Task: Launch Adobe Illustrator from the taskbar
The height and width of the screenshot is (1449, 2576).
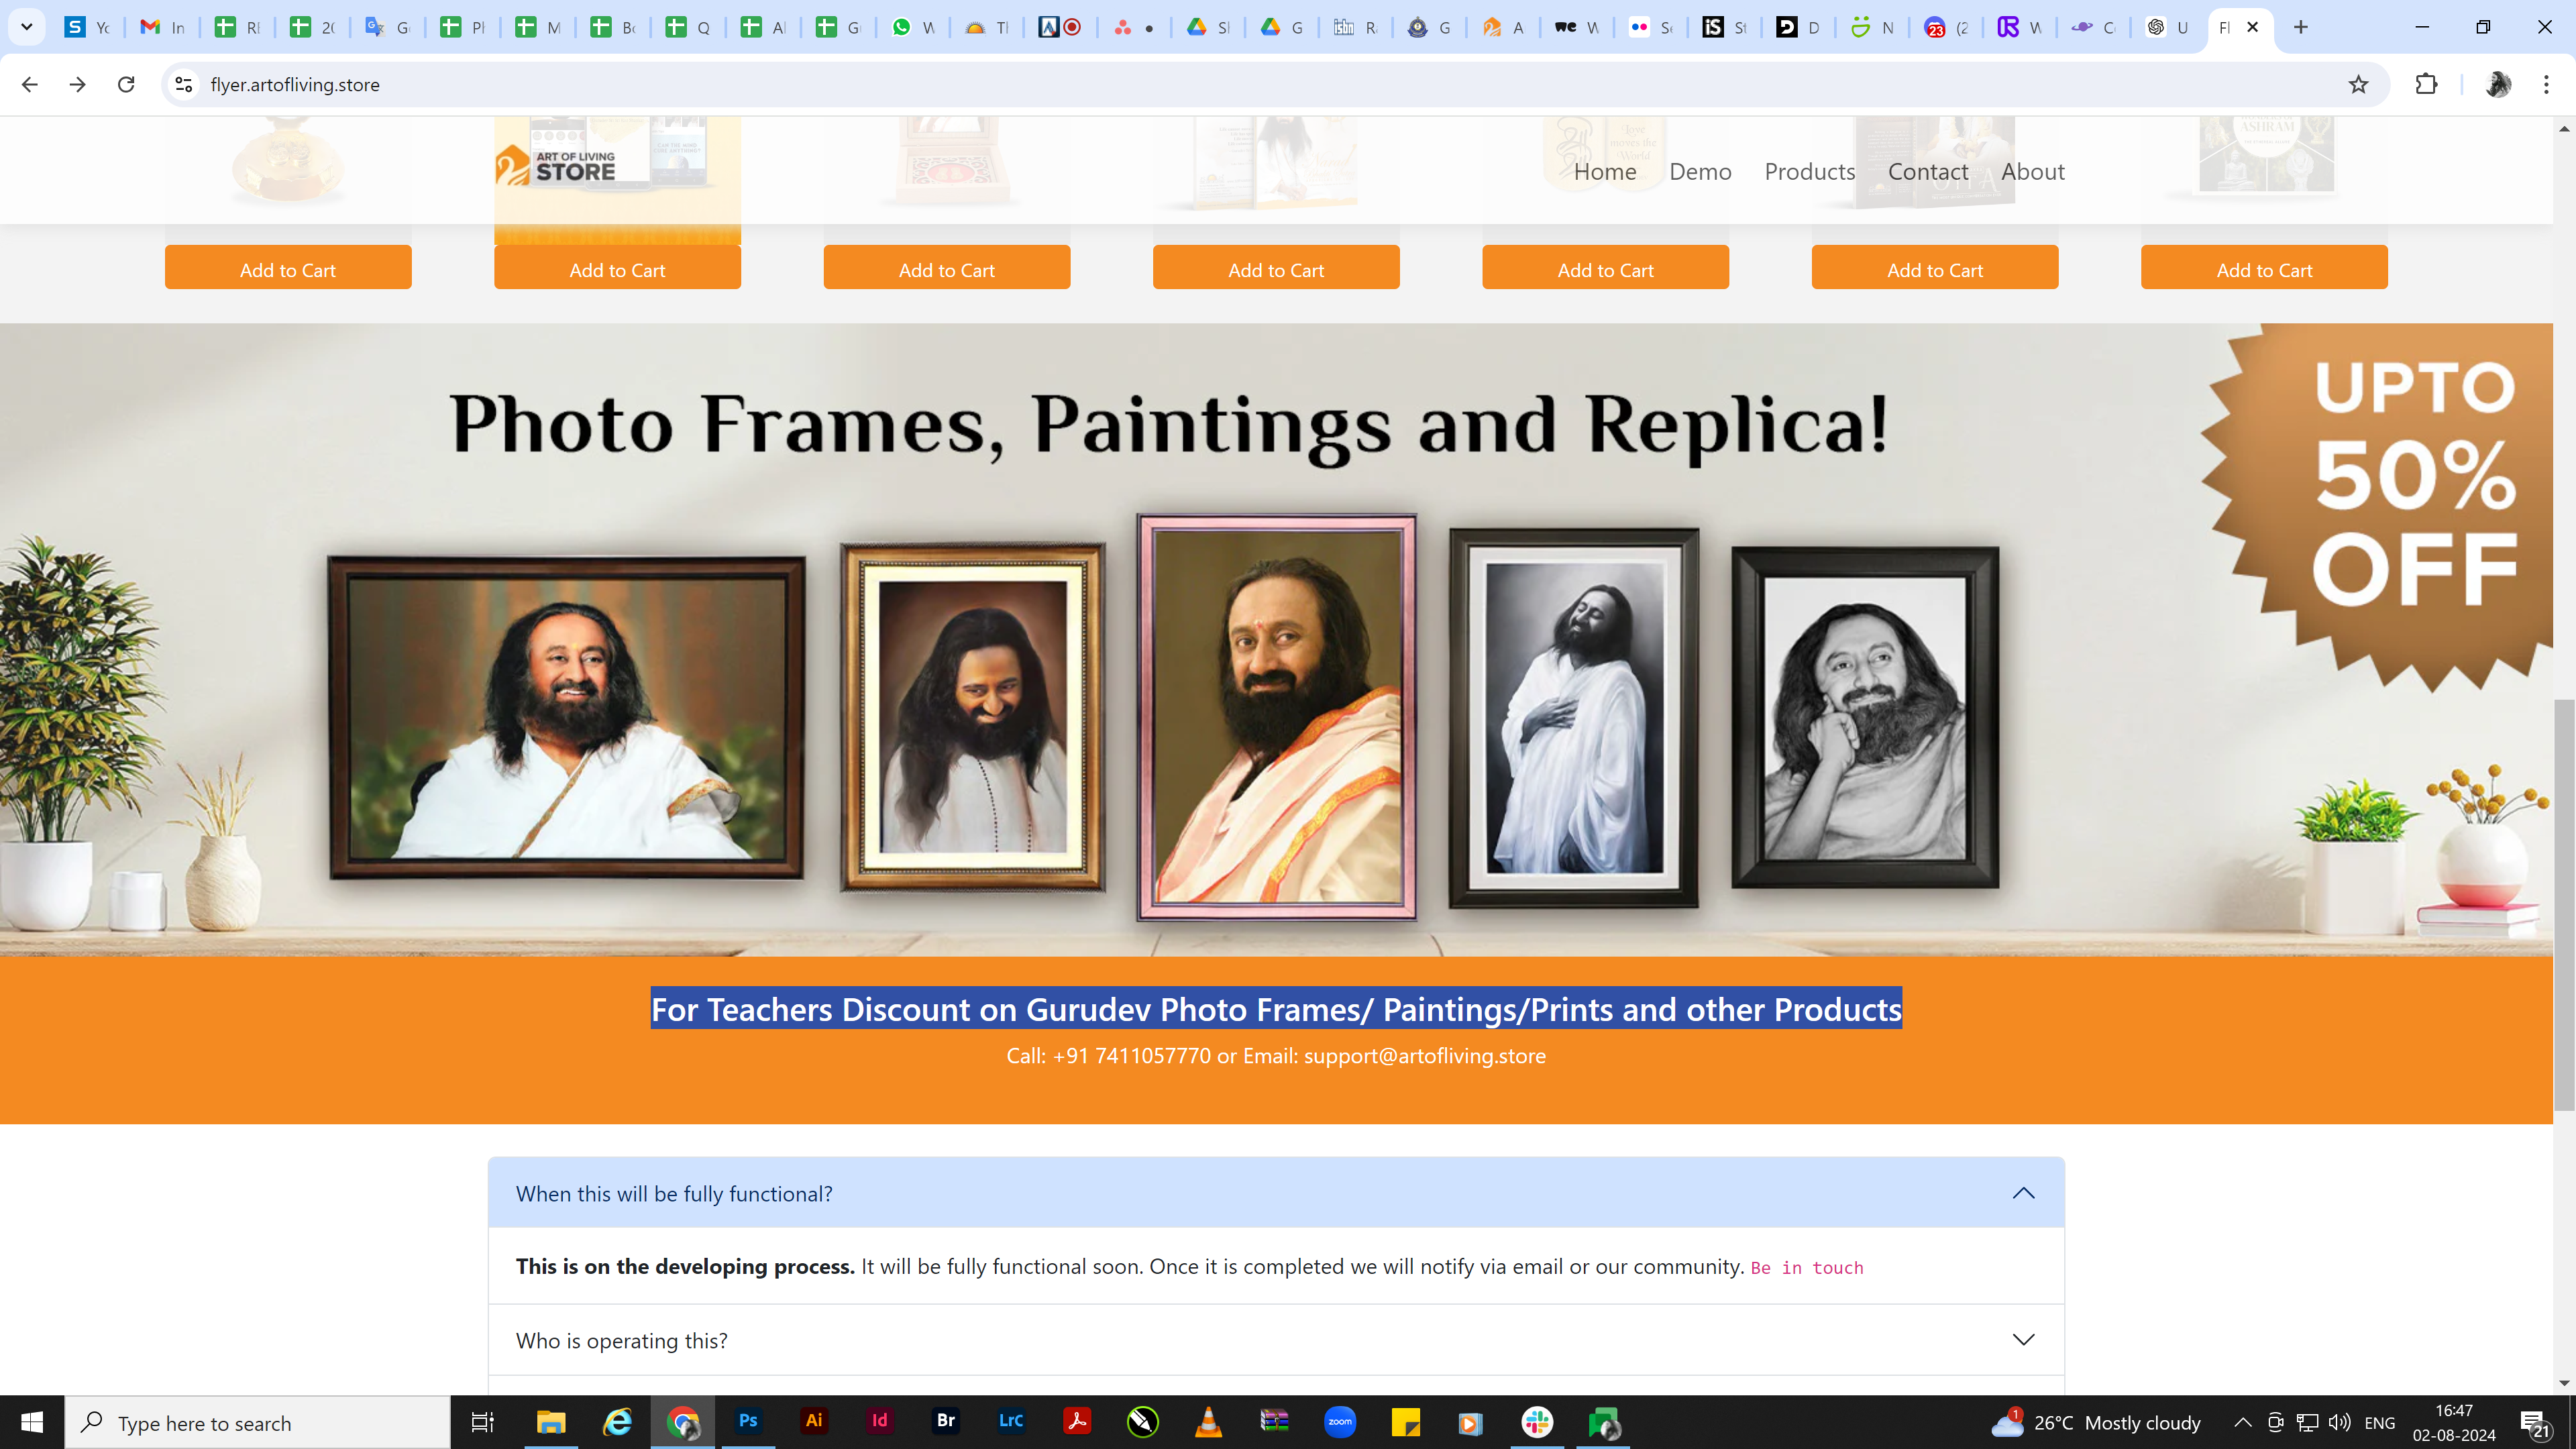Action: pos(814,1421)
